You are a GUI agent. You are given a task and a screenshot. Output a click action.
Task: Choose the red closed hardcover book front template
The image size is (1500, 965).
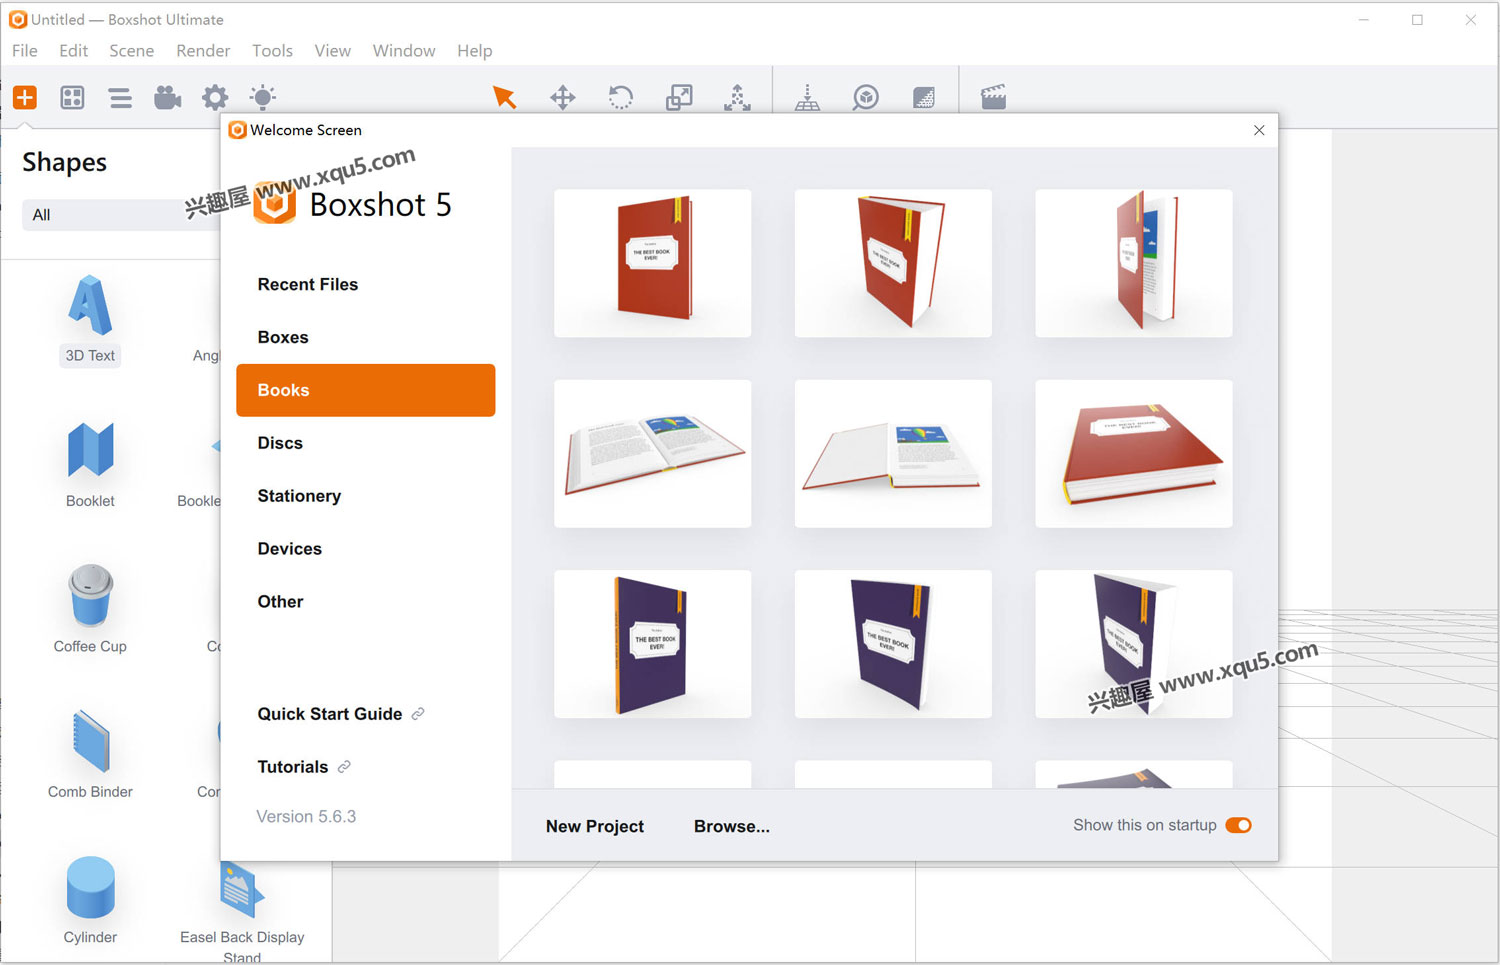(653, 263)
